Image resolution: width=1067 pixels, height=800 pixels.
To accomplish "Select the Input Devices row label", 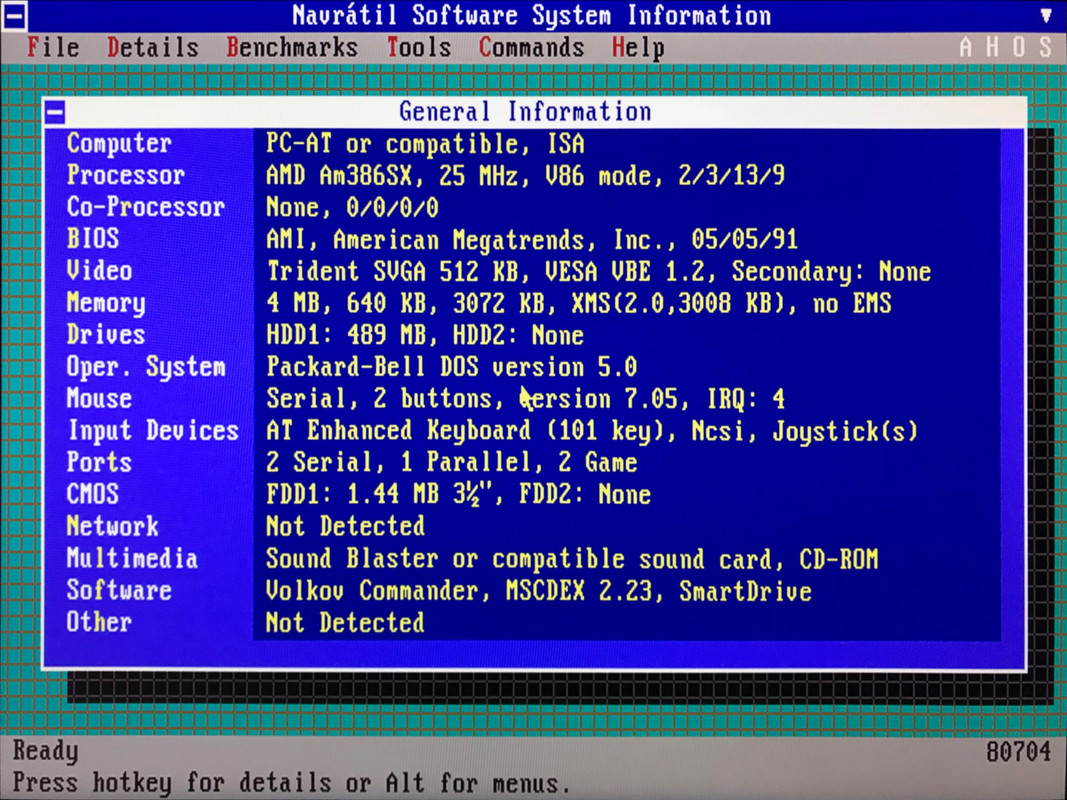I will pos(153,431).
